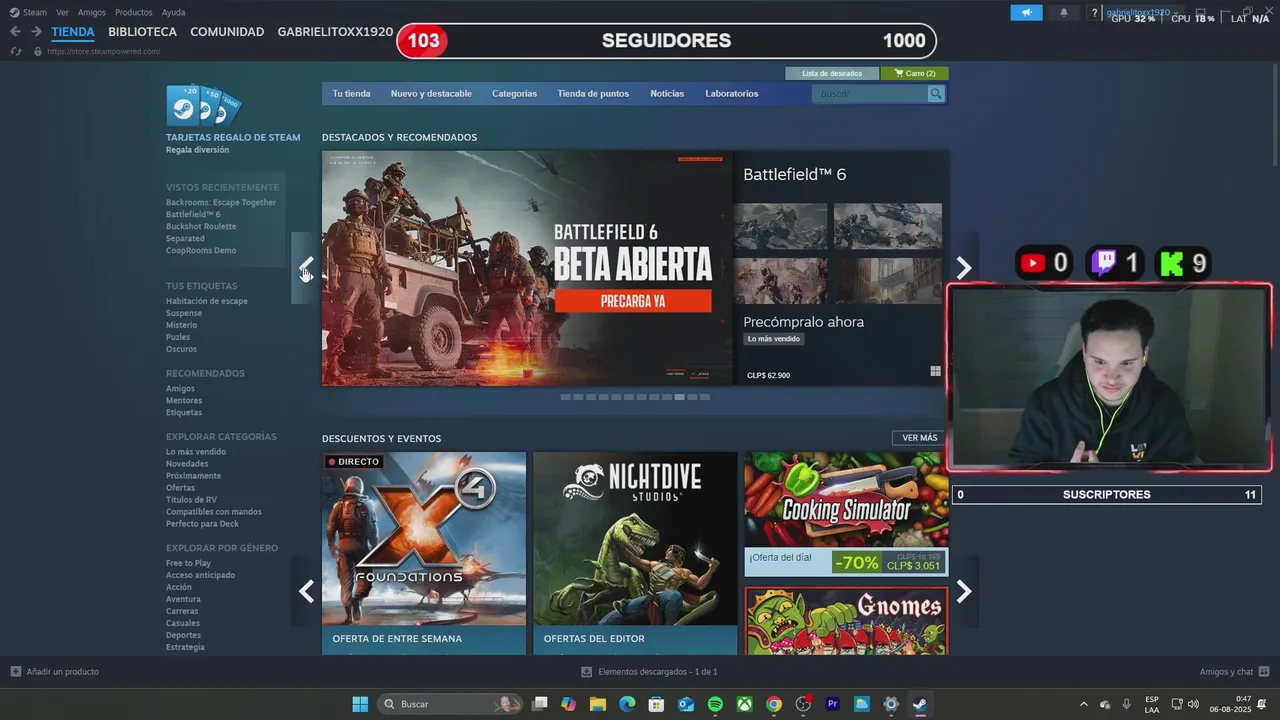
Task: Open Lo más vendido category link
Action: pyautogui.click(x=196, y=452)
